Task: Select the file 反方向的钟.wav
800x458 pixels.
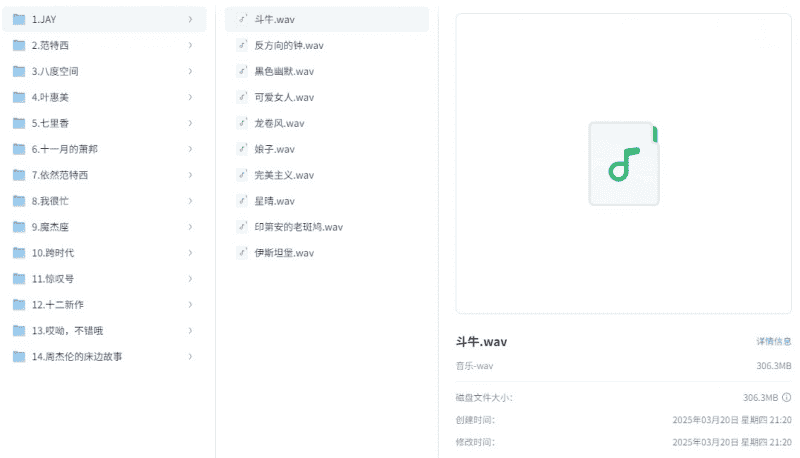Action: [x=288, y=45]
